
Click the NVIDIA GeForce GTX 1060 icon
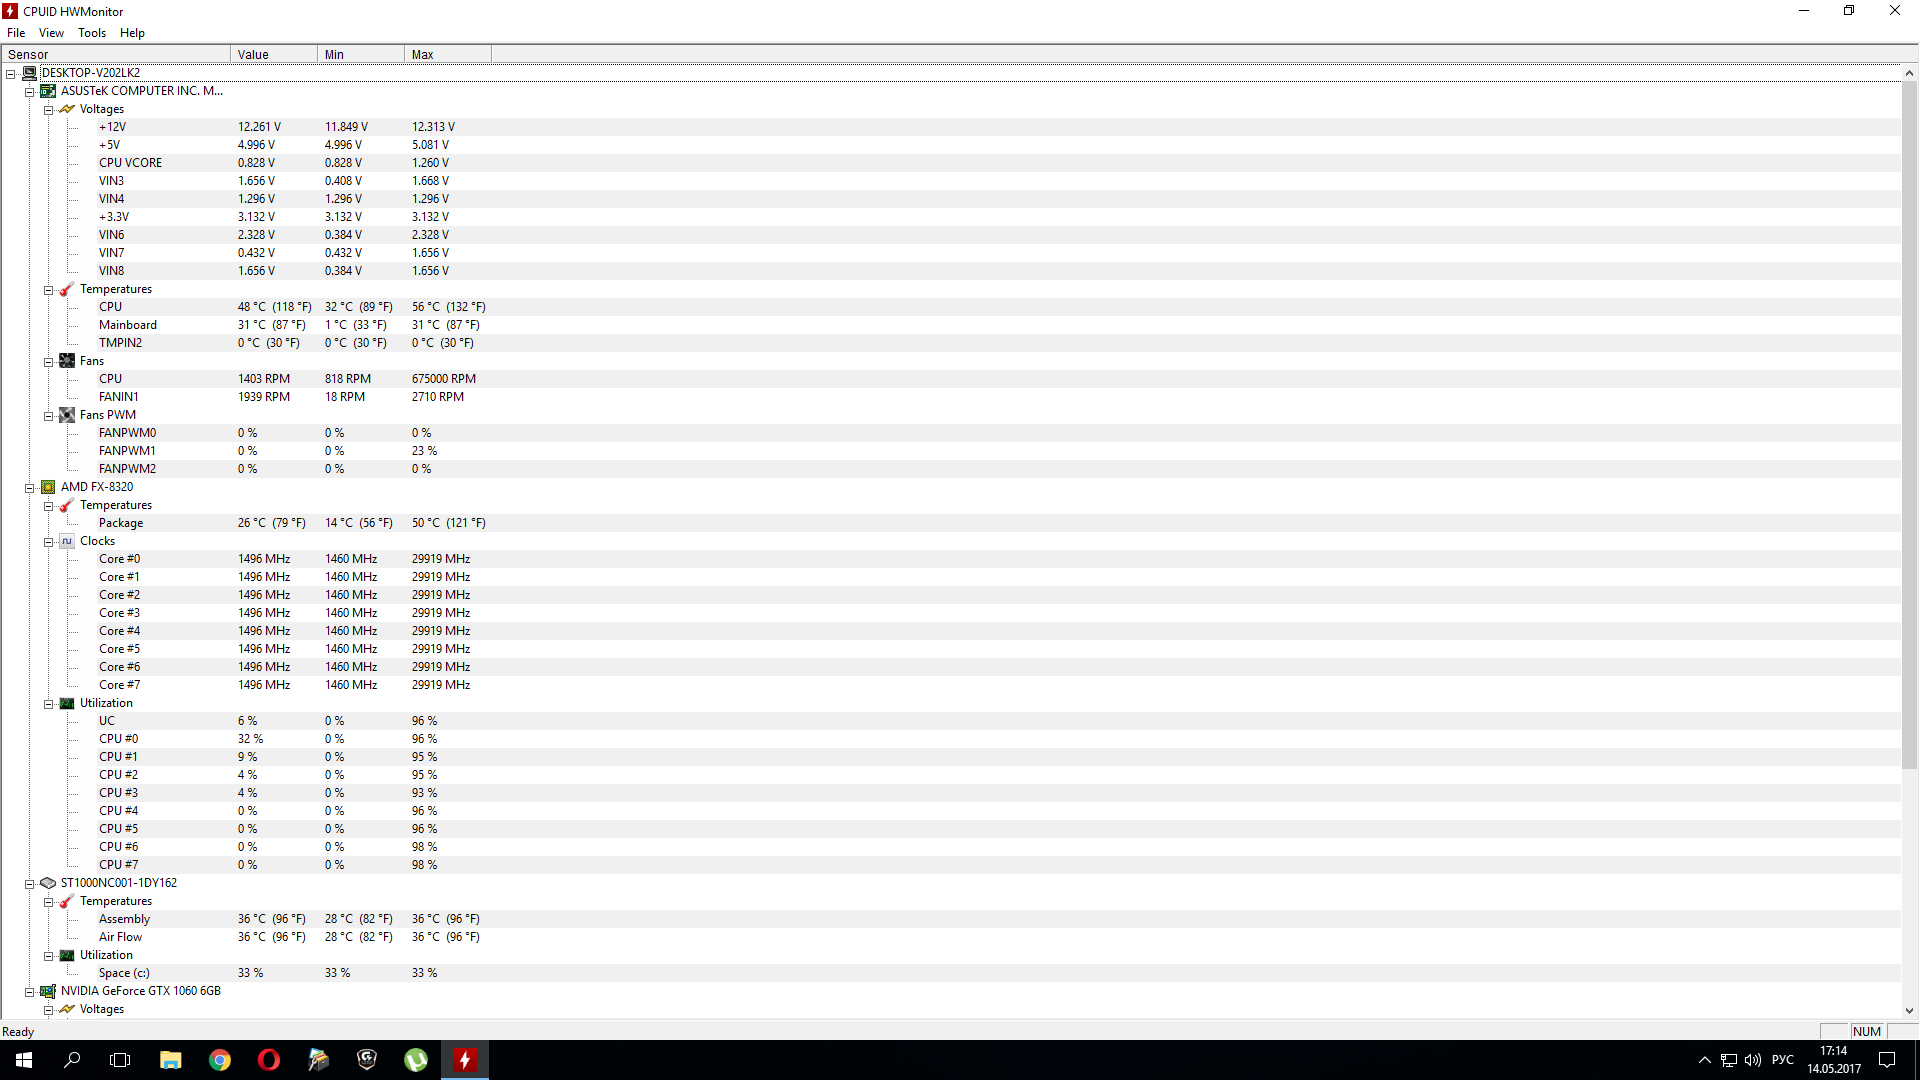coord(48,991)
